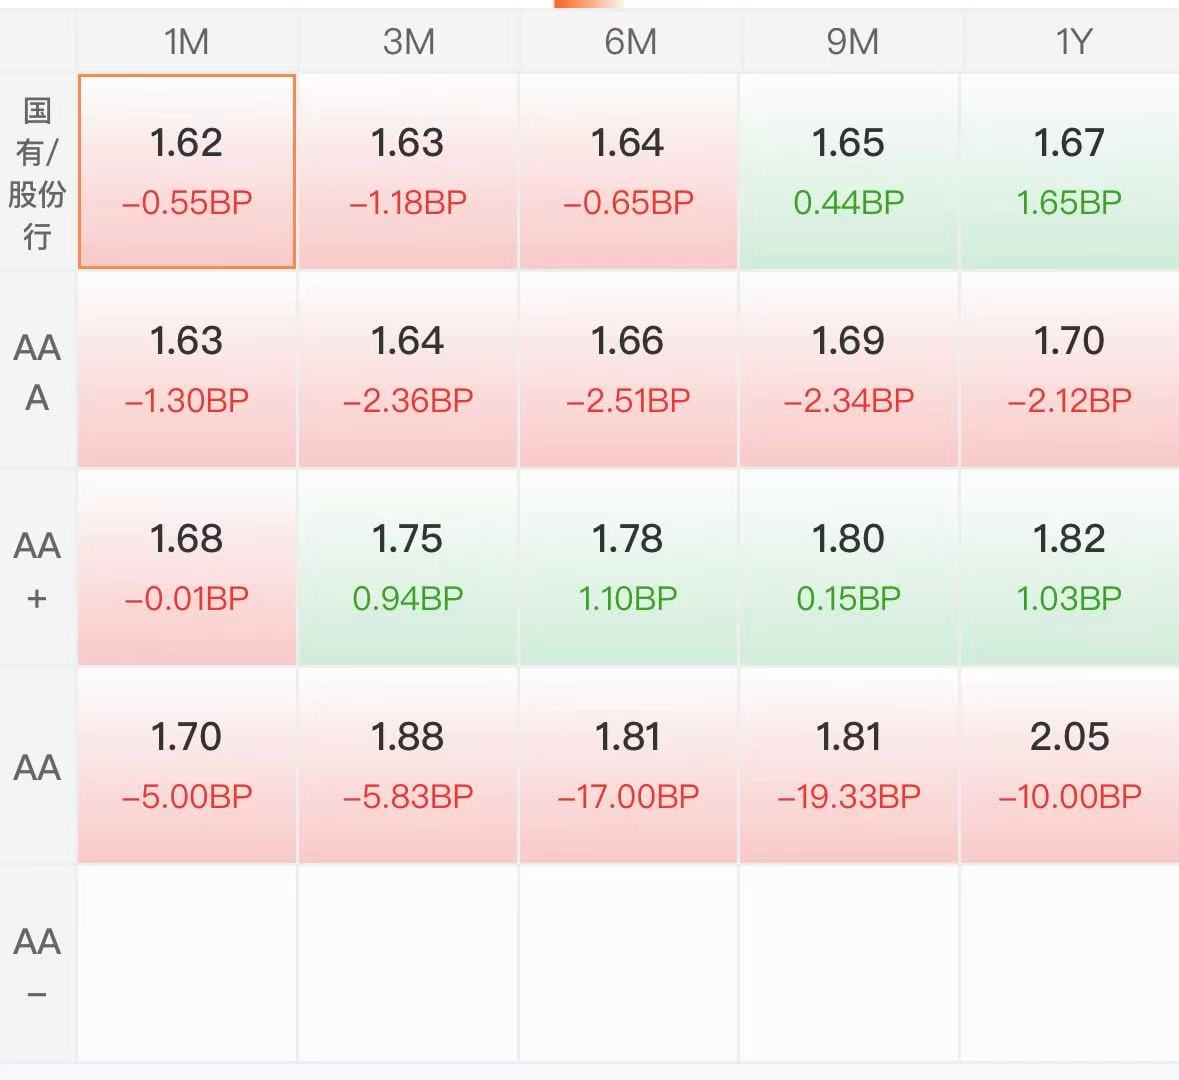
Task: Open the AA+ row label
Action: [x=37, y=569]
